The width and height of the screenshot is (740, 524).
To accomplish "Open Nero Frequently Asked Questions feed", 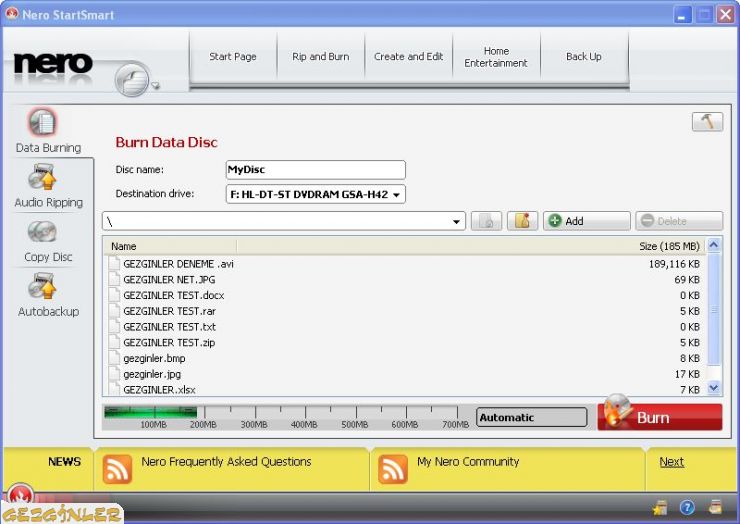I will pos(227,462).
